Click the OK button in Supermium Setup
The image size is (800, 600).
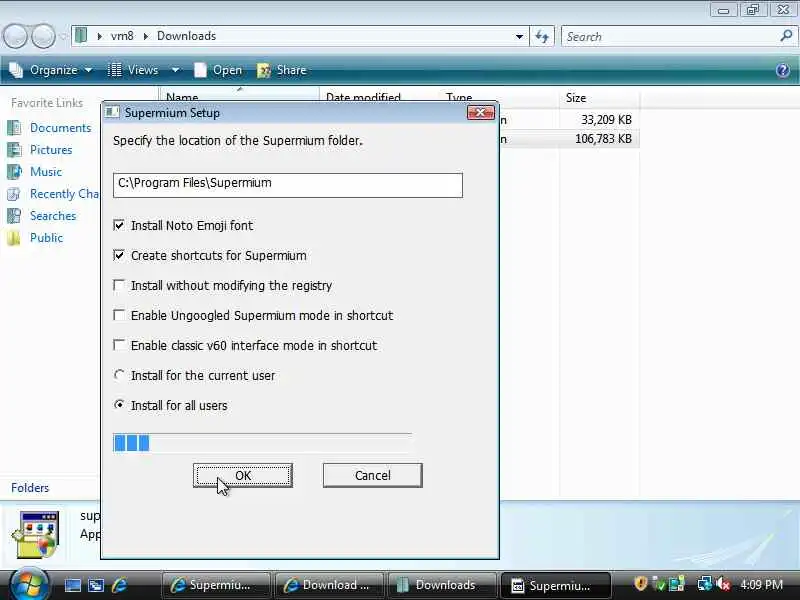(x=243, y=476)
